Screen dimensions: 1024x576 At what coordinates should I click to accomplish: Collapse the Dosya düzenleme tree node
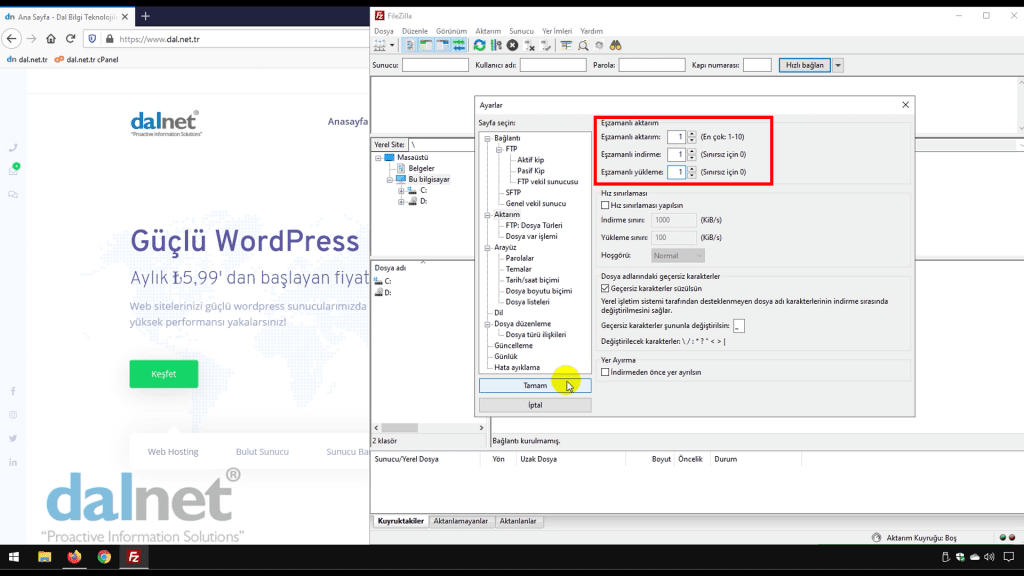click(x=487, y=324)
